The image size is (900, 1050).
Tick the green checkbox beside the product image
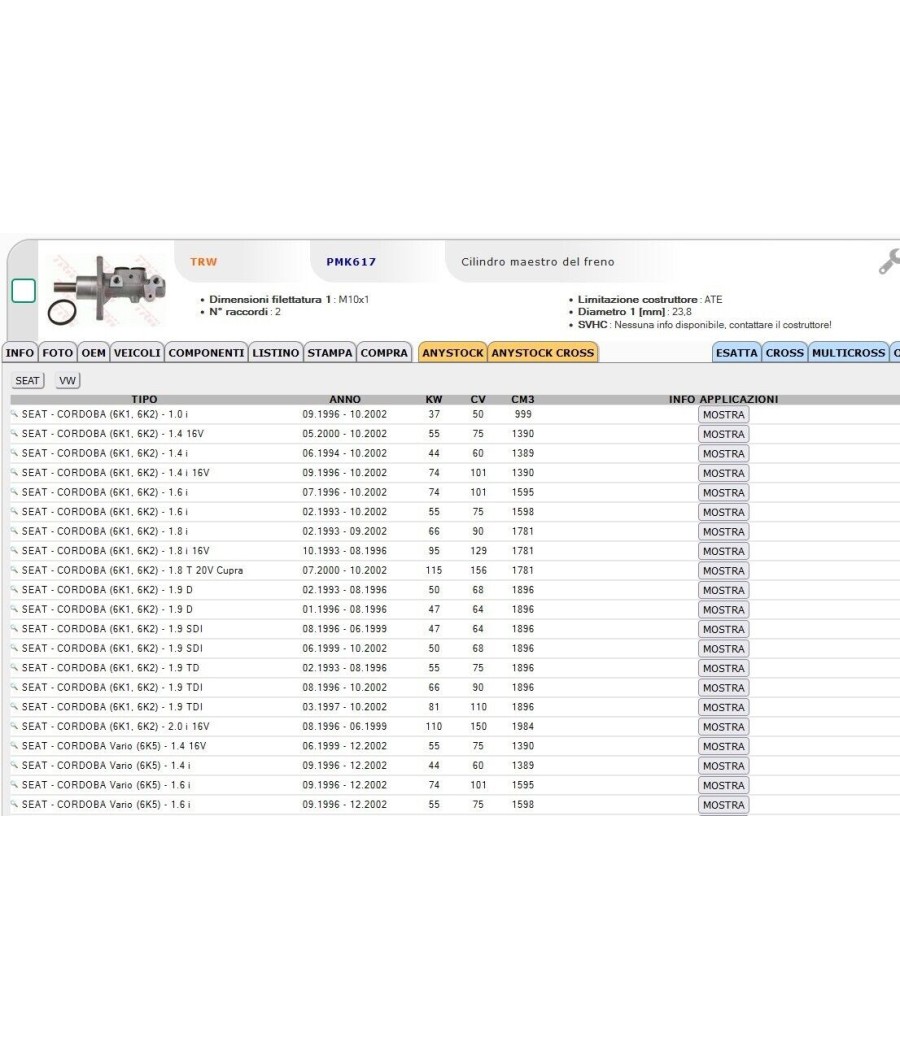23,291
